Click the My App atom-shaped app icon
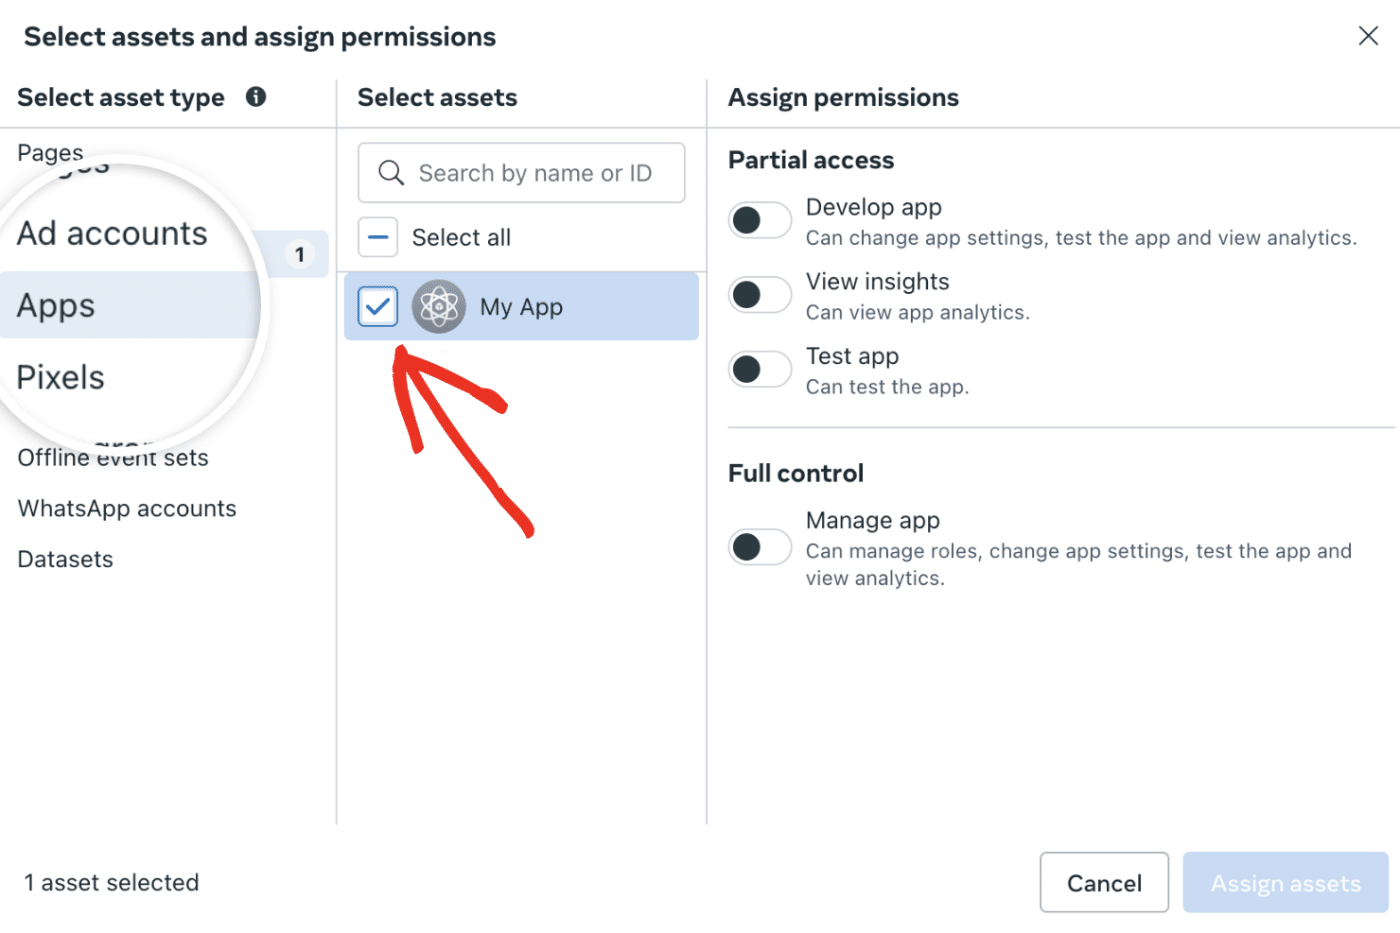 point(439,306)
